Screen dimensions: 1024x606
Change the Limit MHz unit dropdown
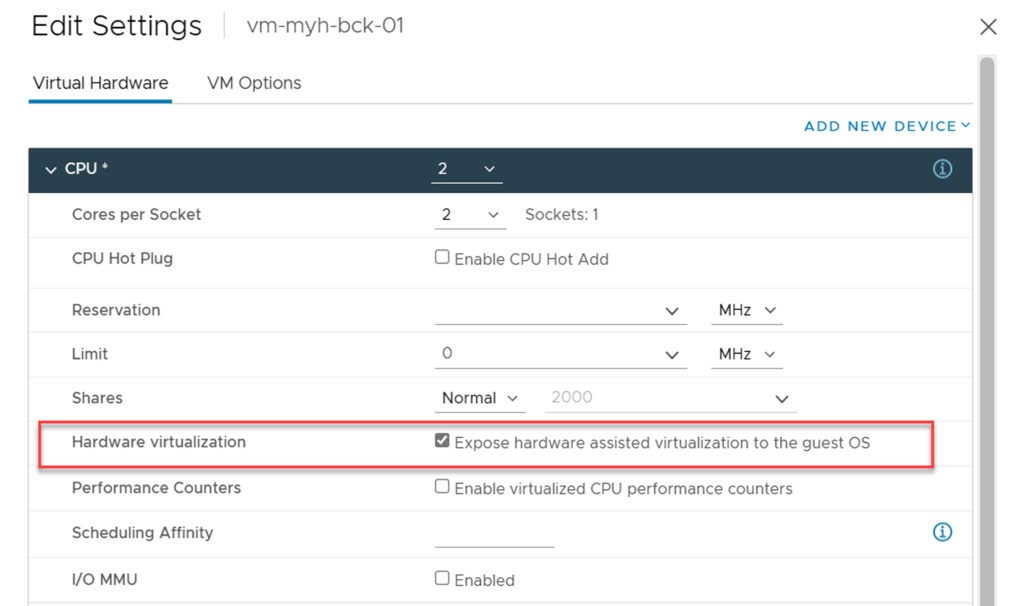tap(746, 354)
